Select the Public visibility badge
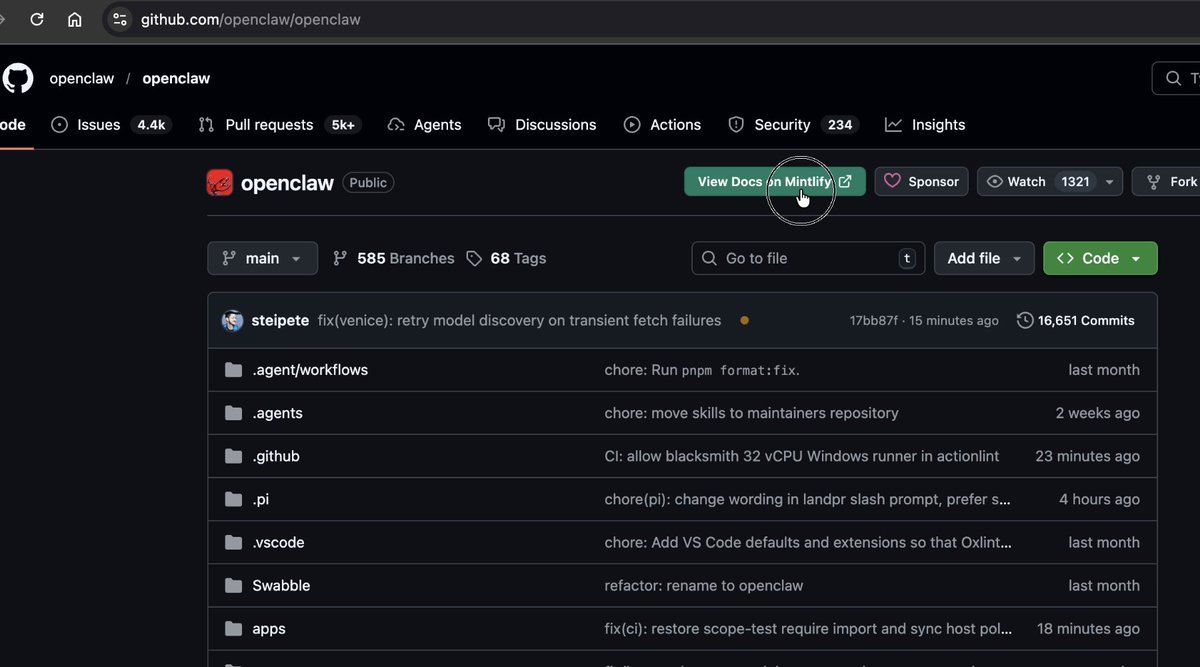The image size is (1200, 667). click(x=368, y=182)
